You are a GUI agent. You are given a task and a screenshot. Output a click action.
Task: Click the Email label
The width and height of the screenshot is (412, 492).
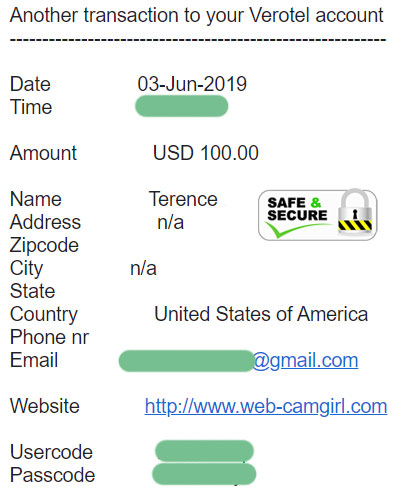(x=34, y=360)
